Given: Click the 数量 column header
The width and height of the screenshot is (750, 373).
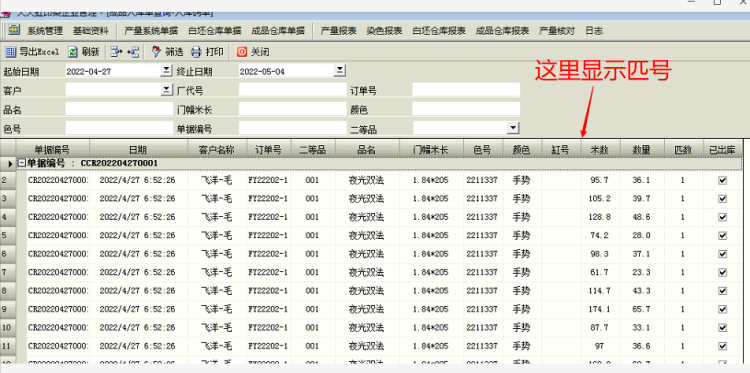Looking at the screenshot, I should (642, 149).
